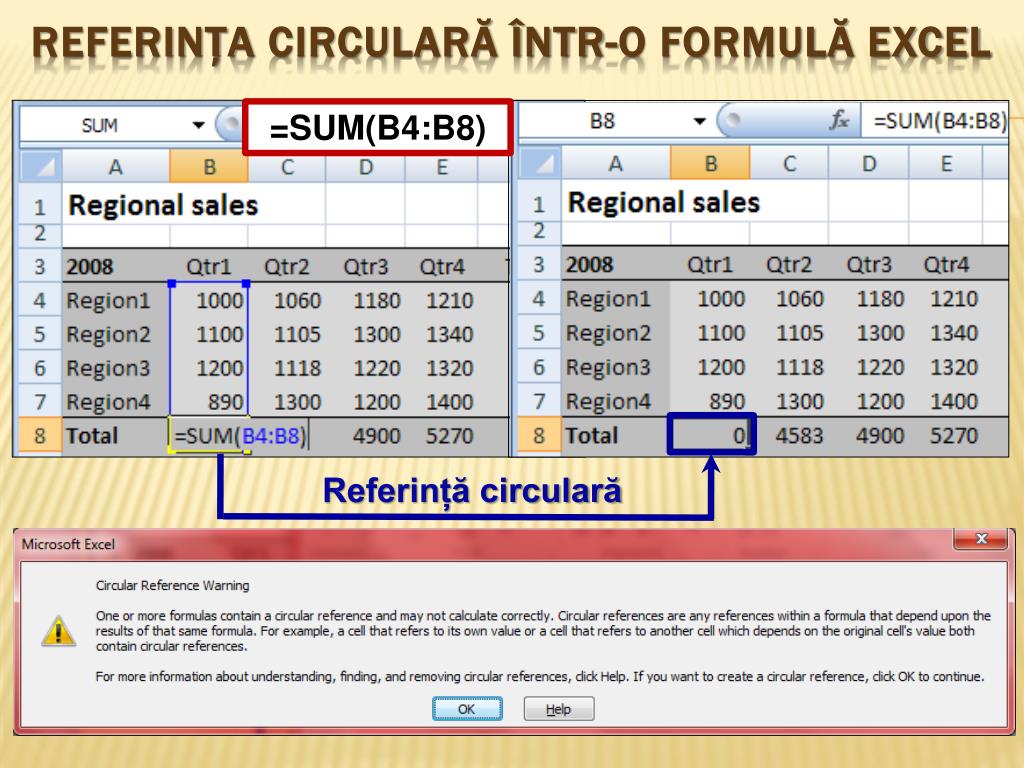Open the Name Box dropdown showing SUM
Screen dimensions: 1024x768
click(x=199, y=125)
